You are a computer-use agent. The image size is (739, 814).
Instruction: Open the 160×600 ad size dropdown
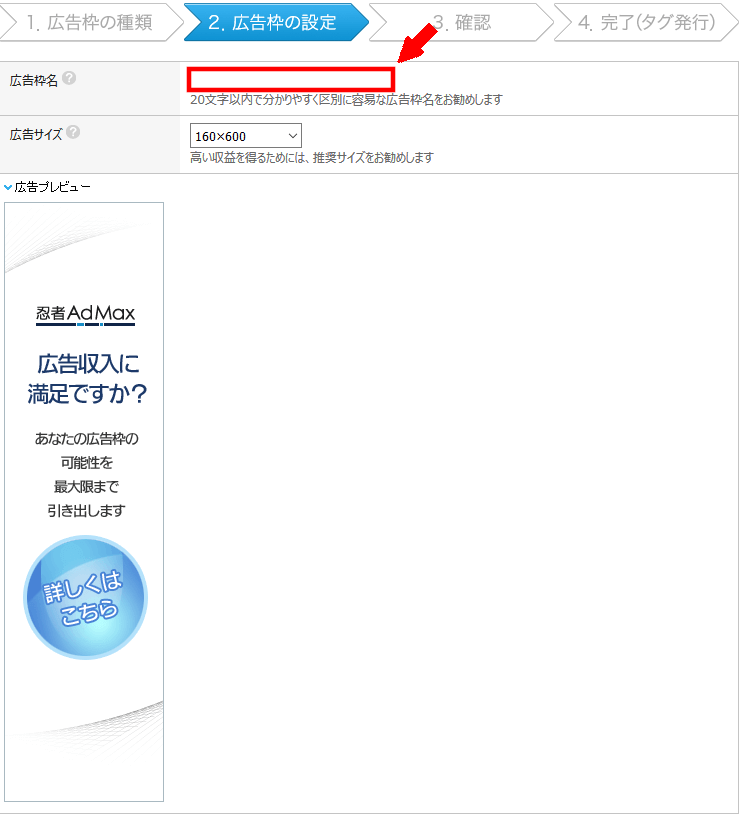pyautogui.click(x=245, y=136)
